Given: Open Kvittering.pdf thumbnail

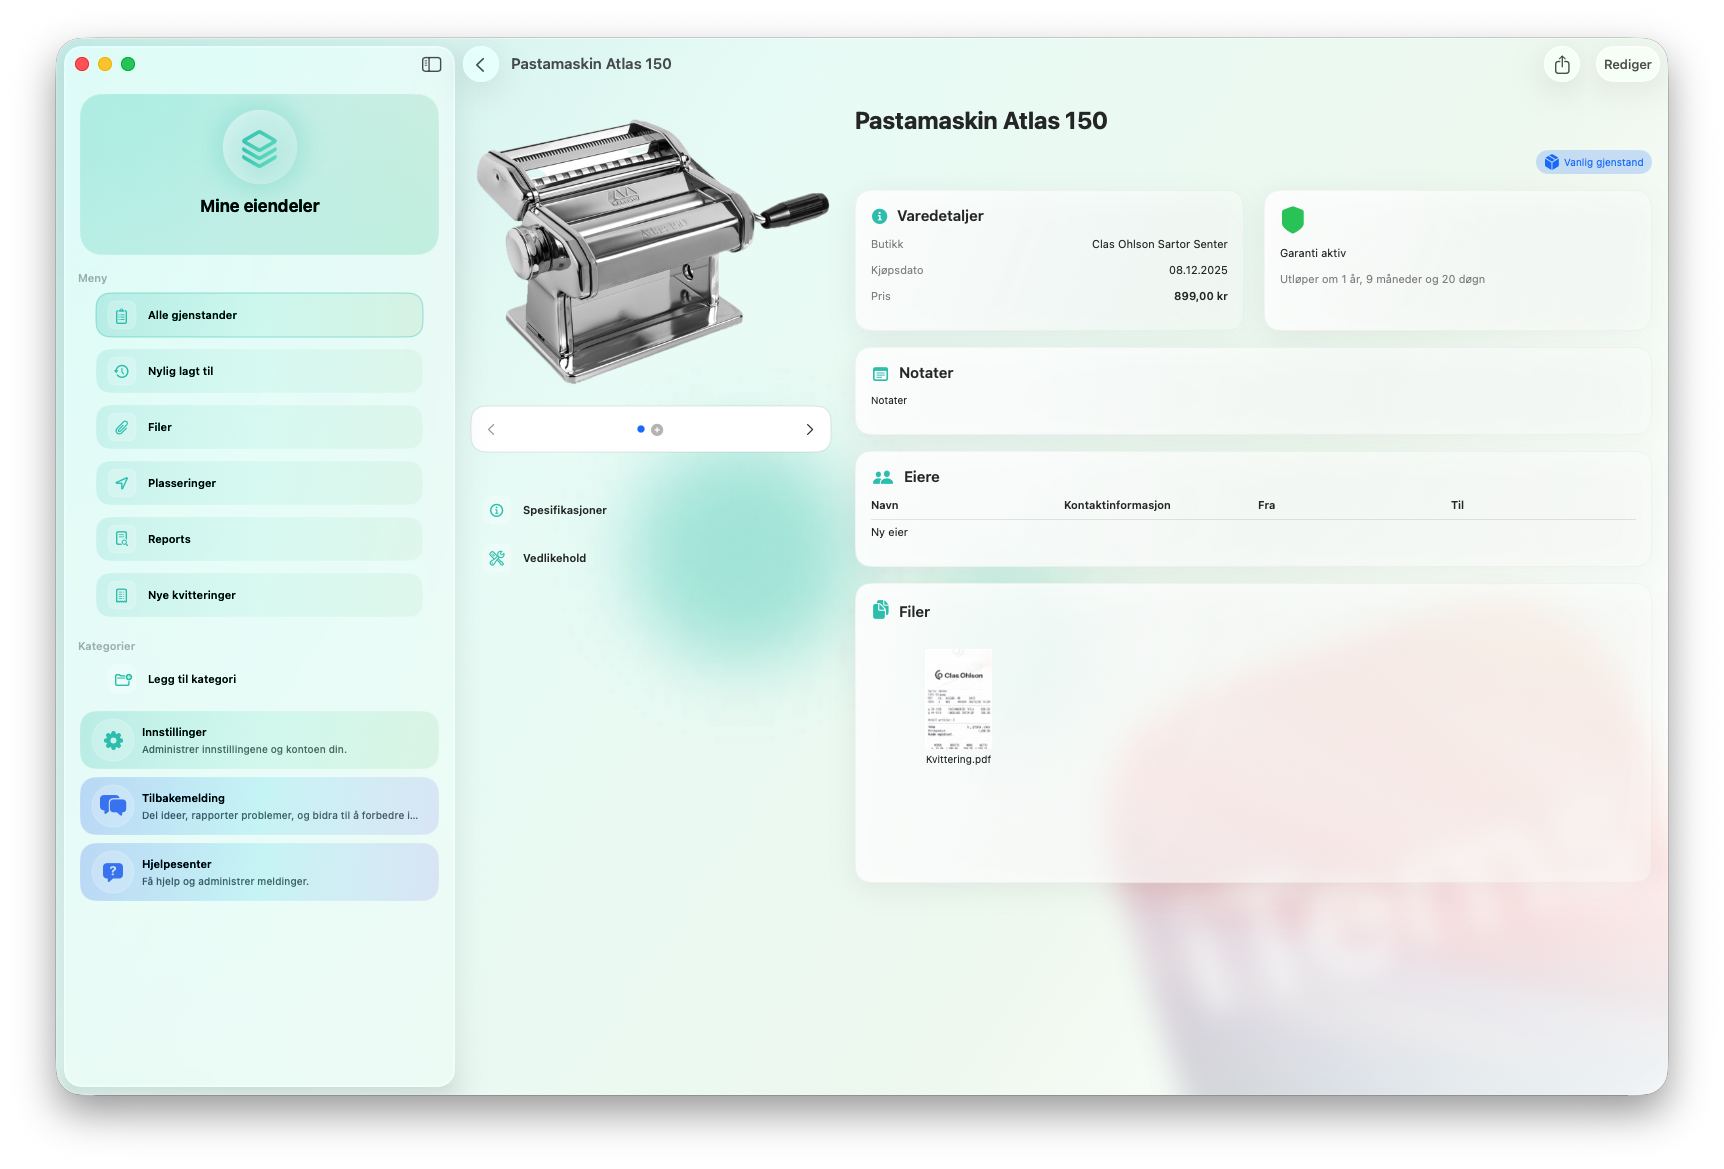Looking at the screenshot, I should click(958, 700).
